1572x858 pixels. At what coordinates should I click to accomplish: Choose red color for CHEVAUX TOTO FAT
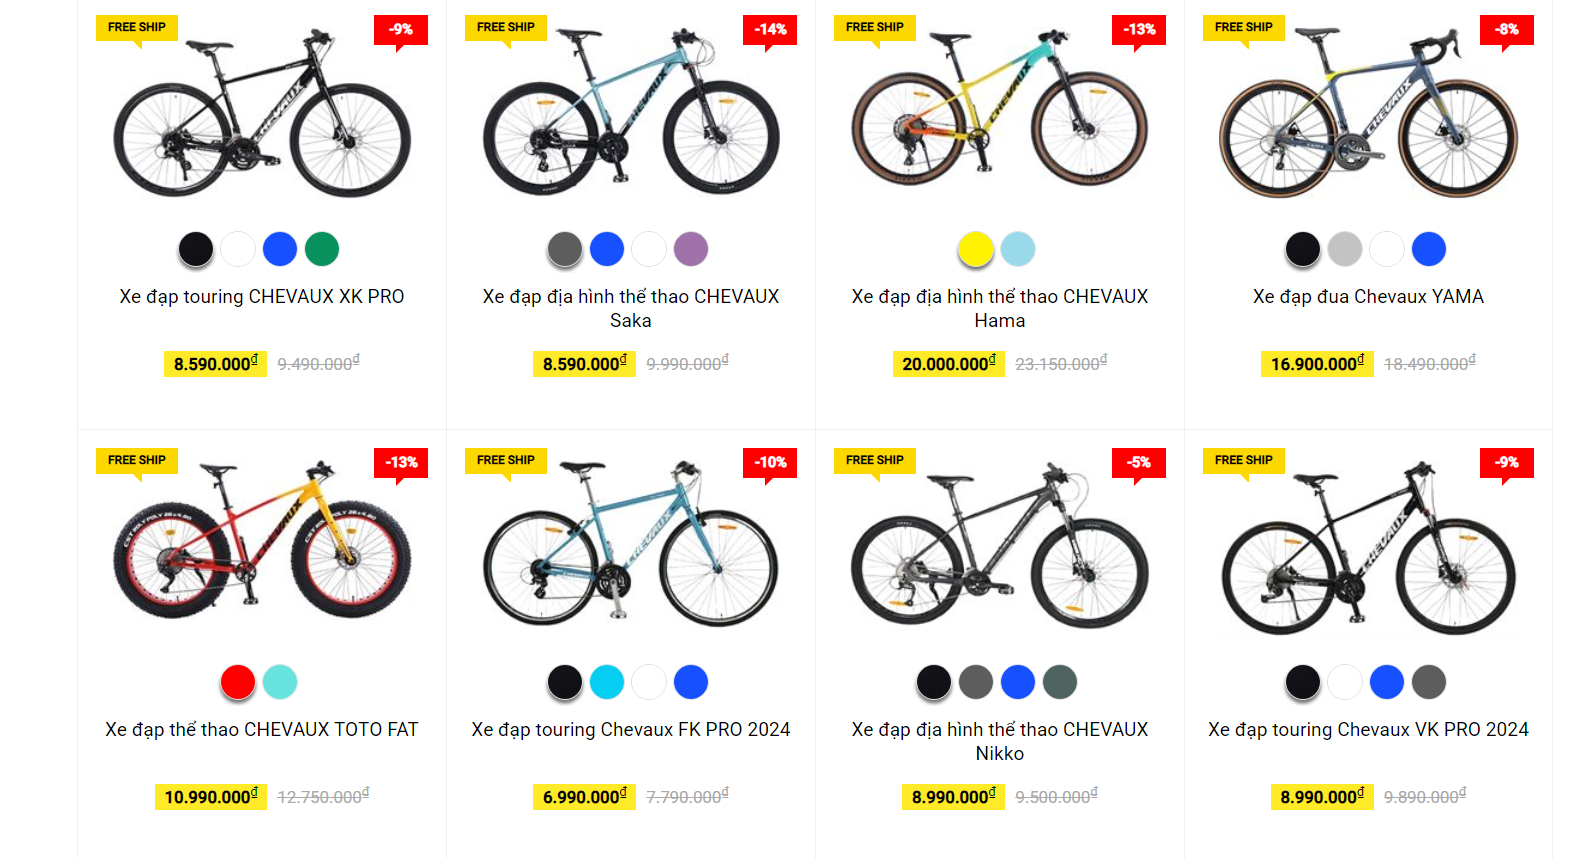click(x=238, y=682)
